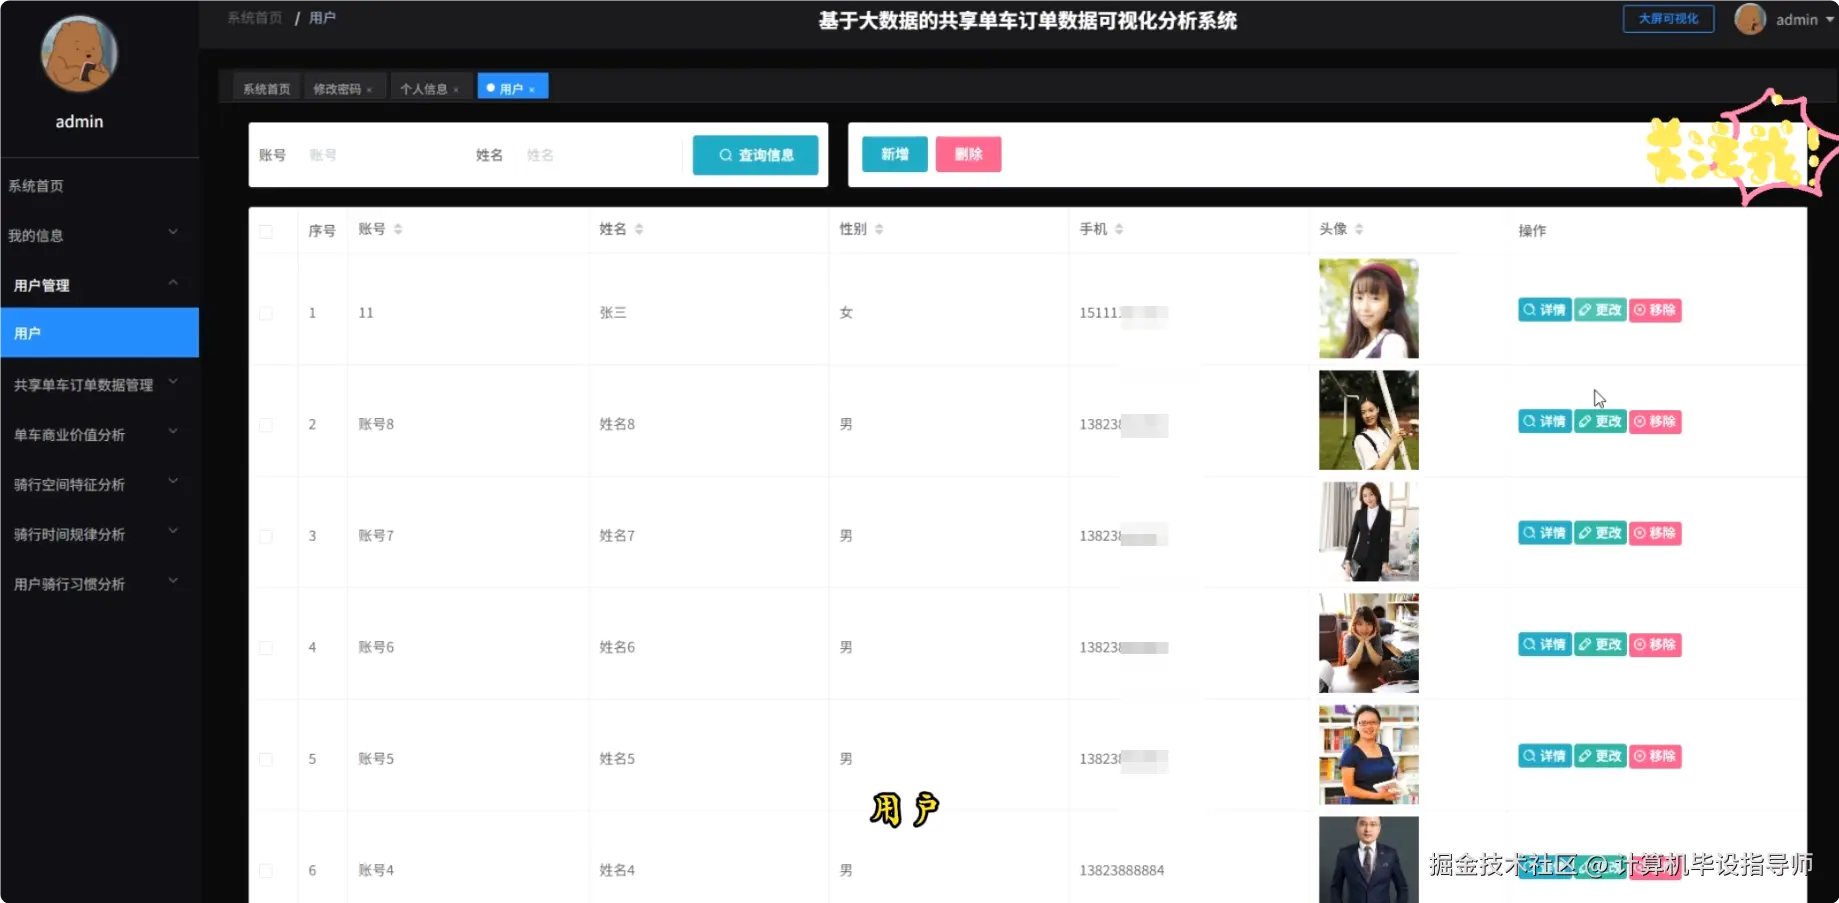Viewport: 1839px width, 903px height.
Task: Click 系统首页 breadcrumb link
Action: [x=255, y=18]
